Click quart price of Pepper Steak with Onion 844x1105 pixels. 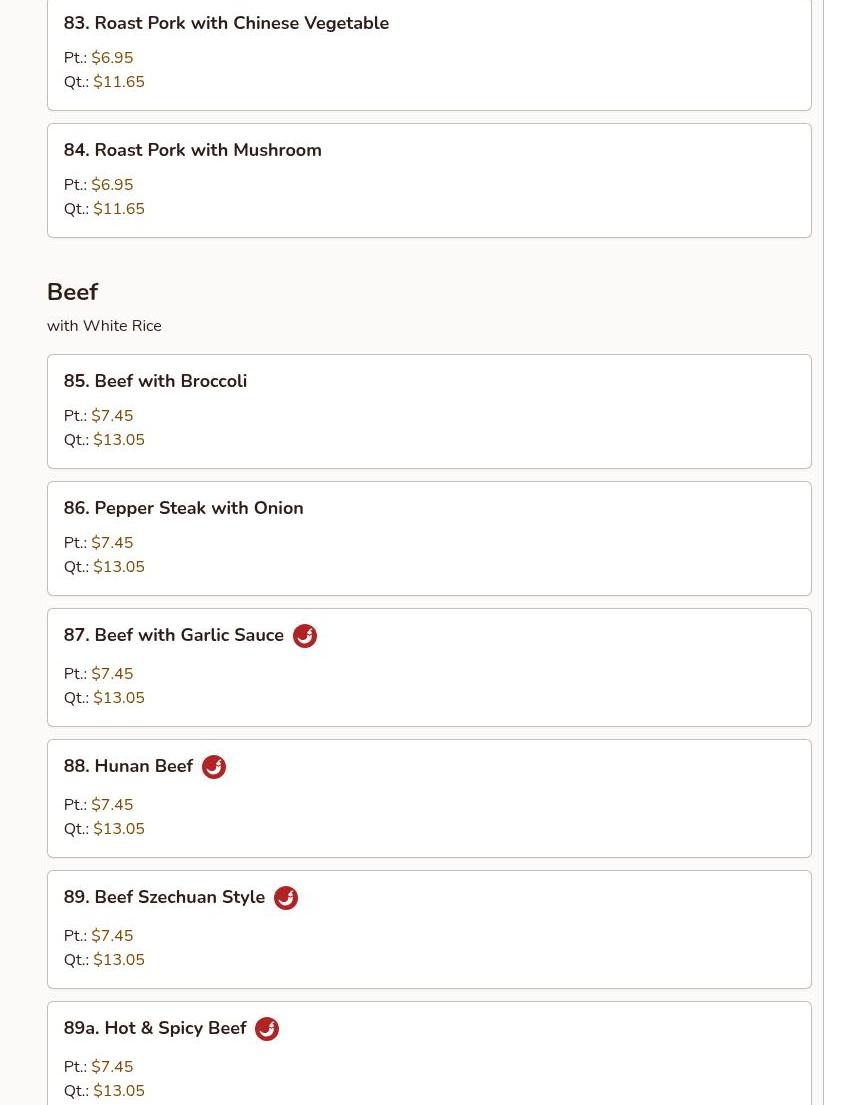(118, 567)
